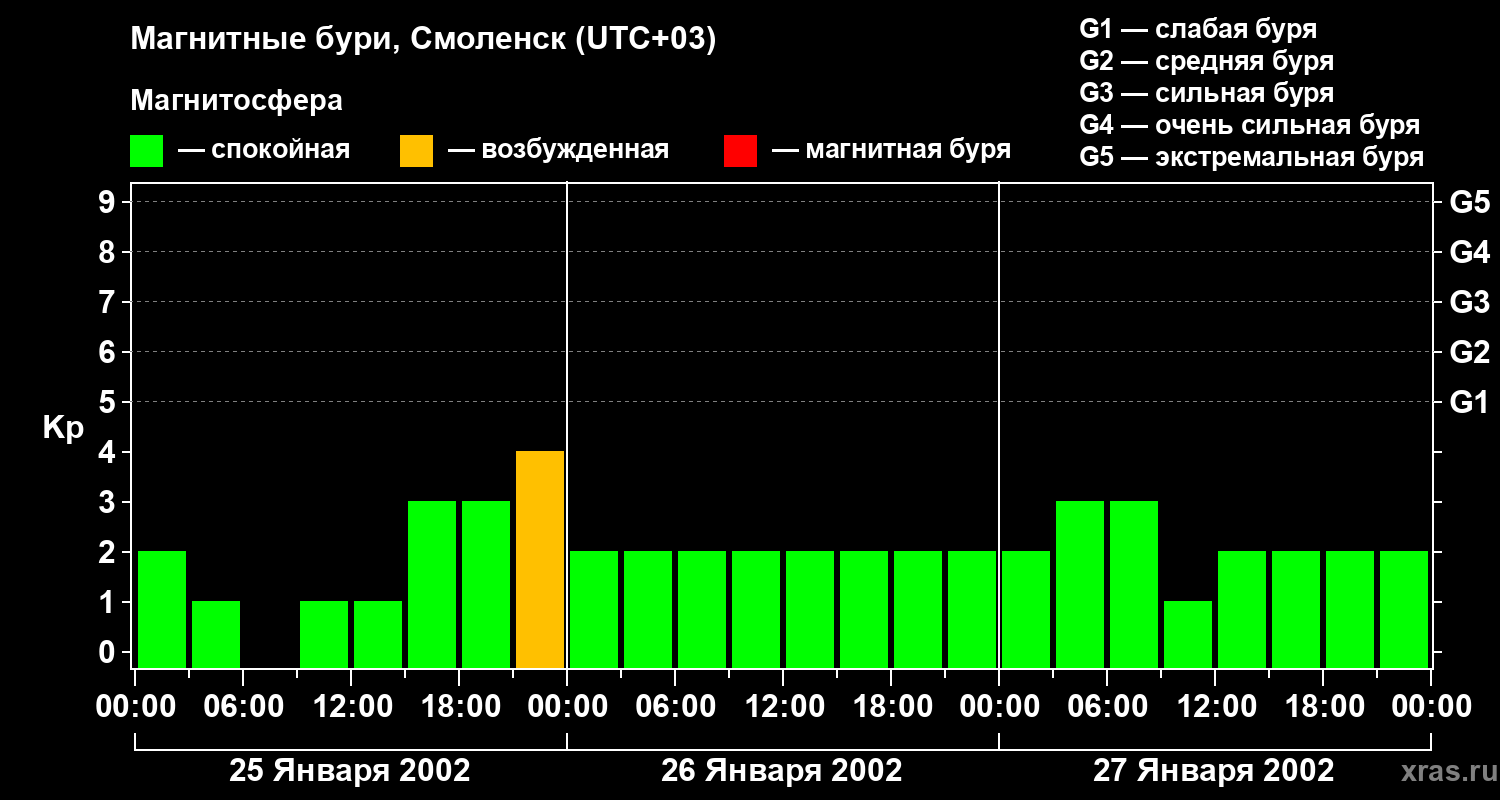Click the final green bar of 27 January

point(1404,610)
